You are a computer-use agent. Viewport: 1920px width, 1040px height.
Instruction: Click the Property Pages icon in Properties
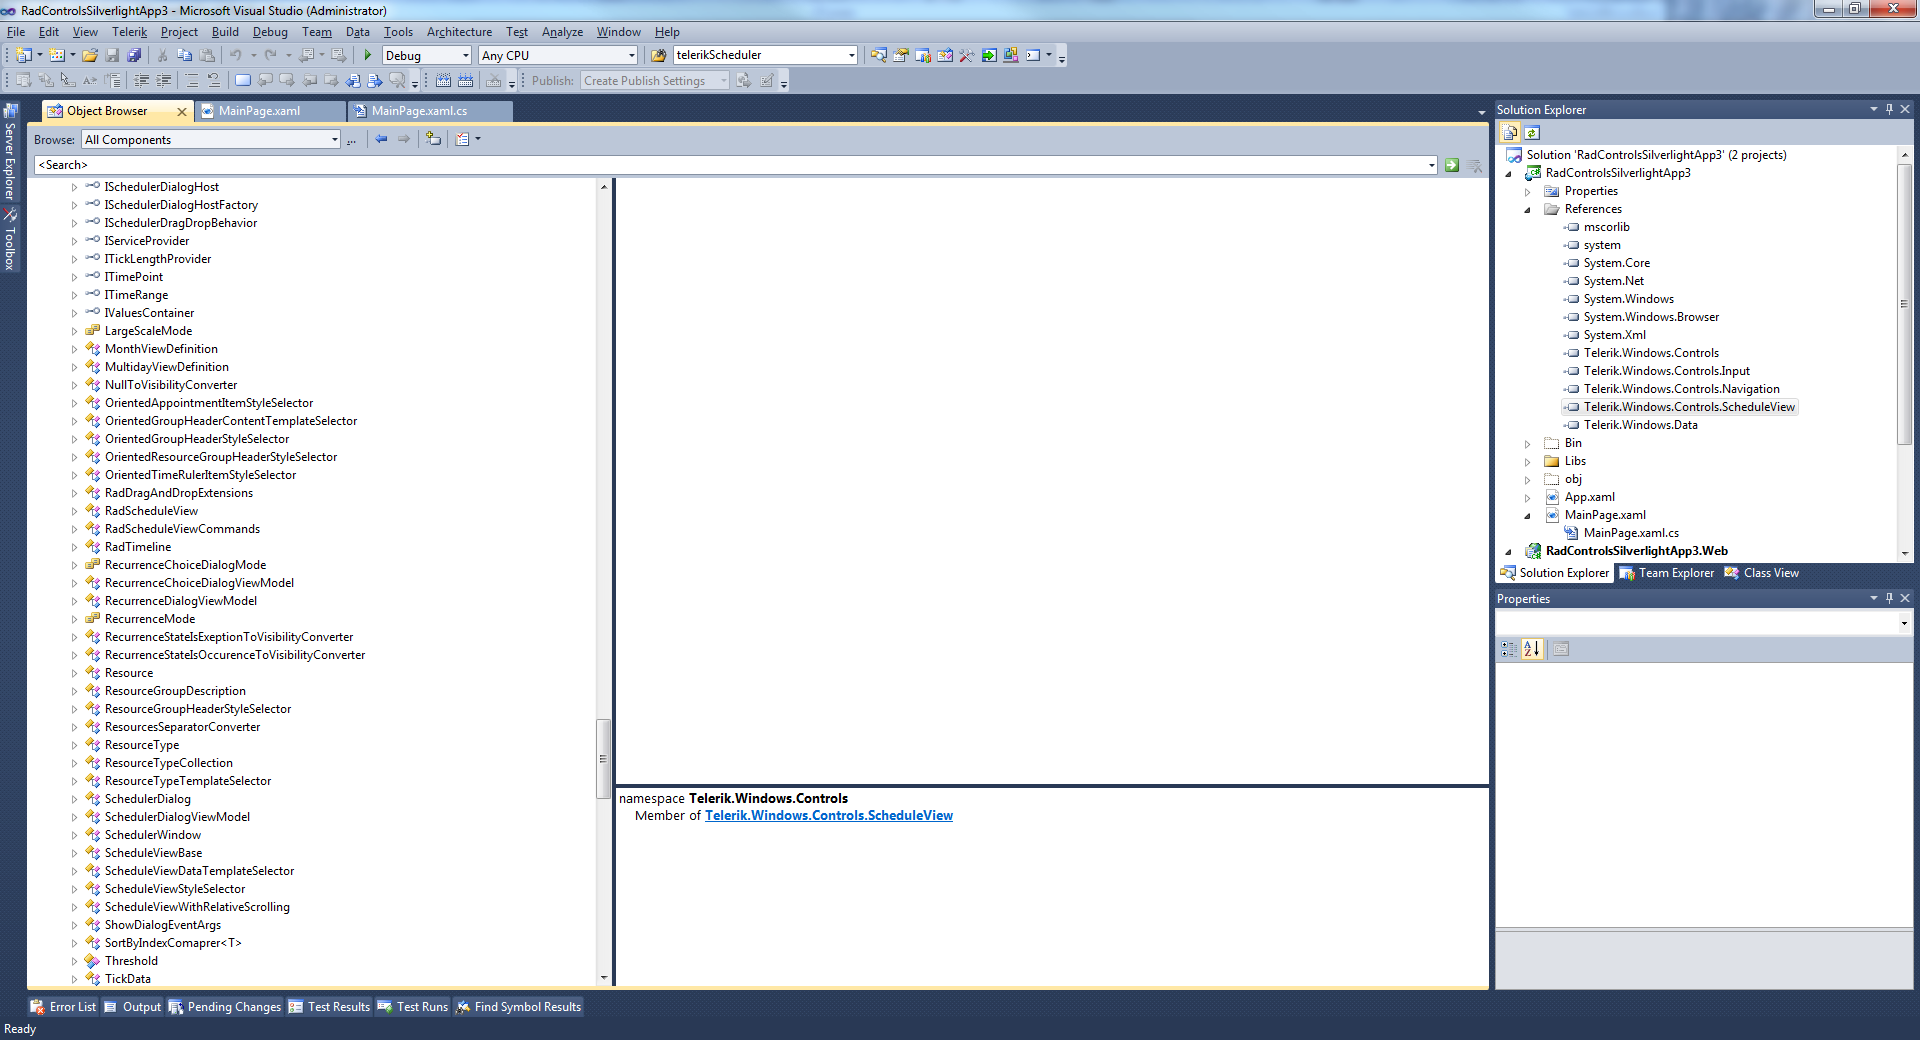(x=1561, y=649)
